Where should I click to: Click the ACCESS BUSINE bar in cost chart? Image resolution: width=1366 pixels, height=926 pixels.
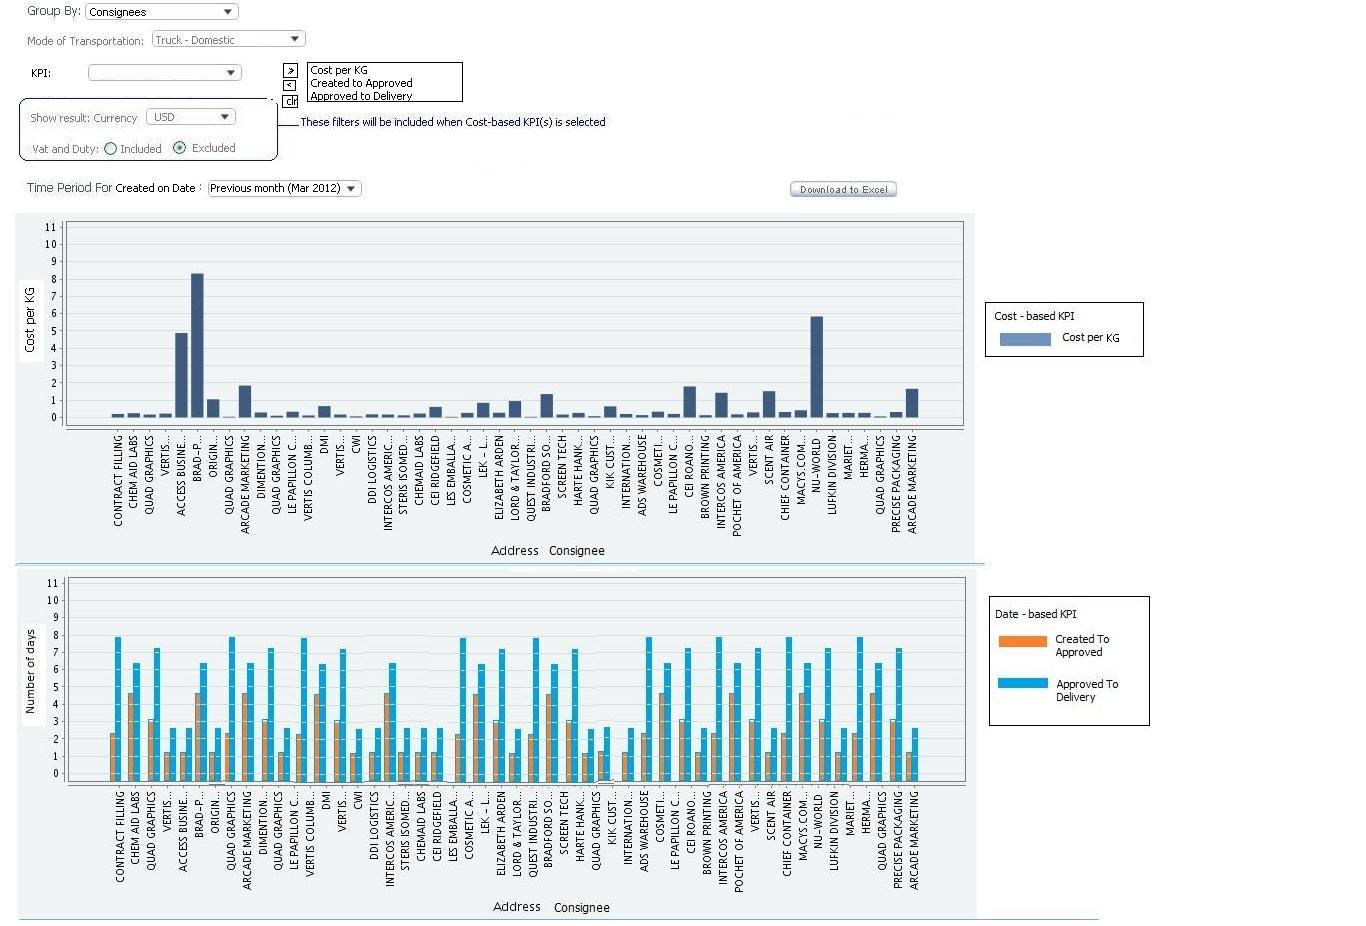(181, 376)
